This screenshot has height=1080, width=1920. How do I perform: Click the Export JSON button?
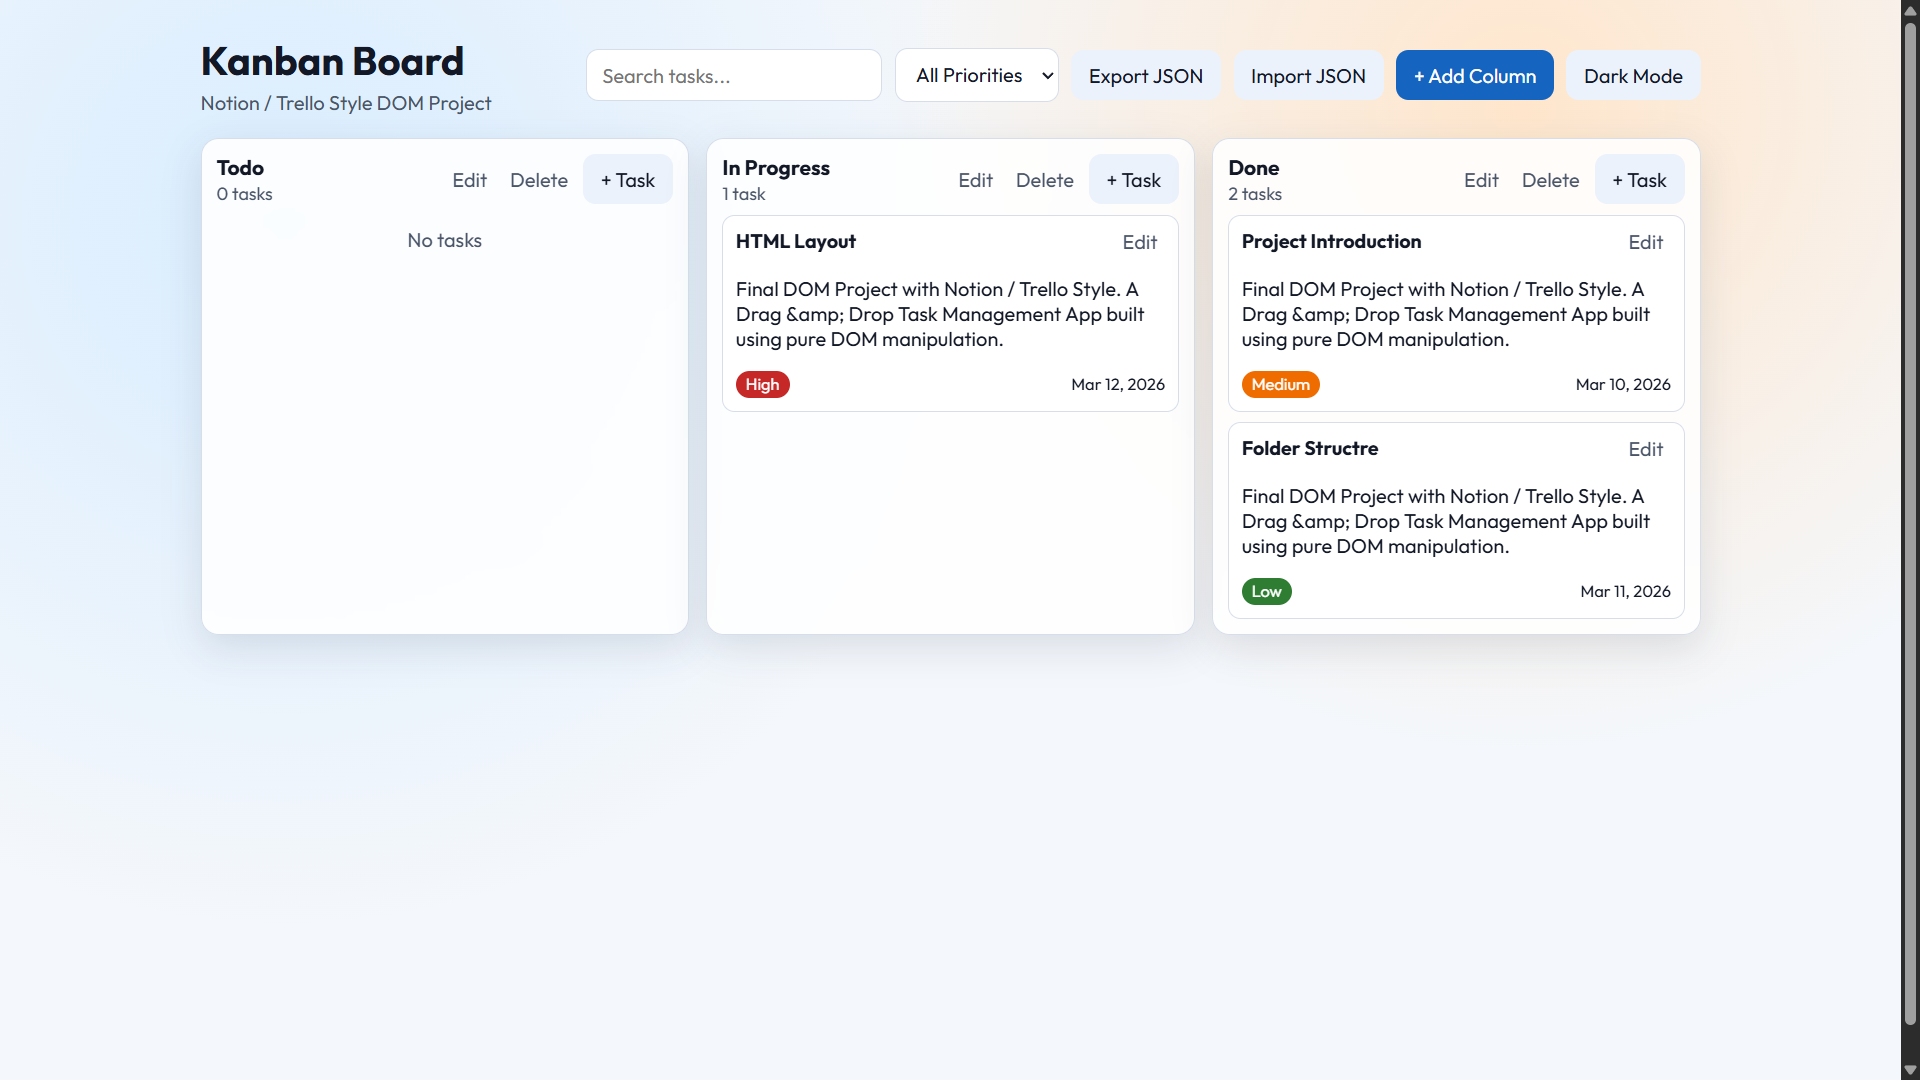pyautogui.click(x=1146, y=75)
